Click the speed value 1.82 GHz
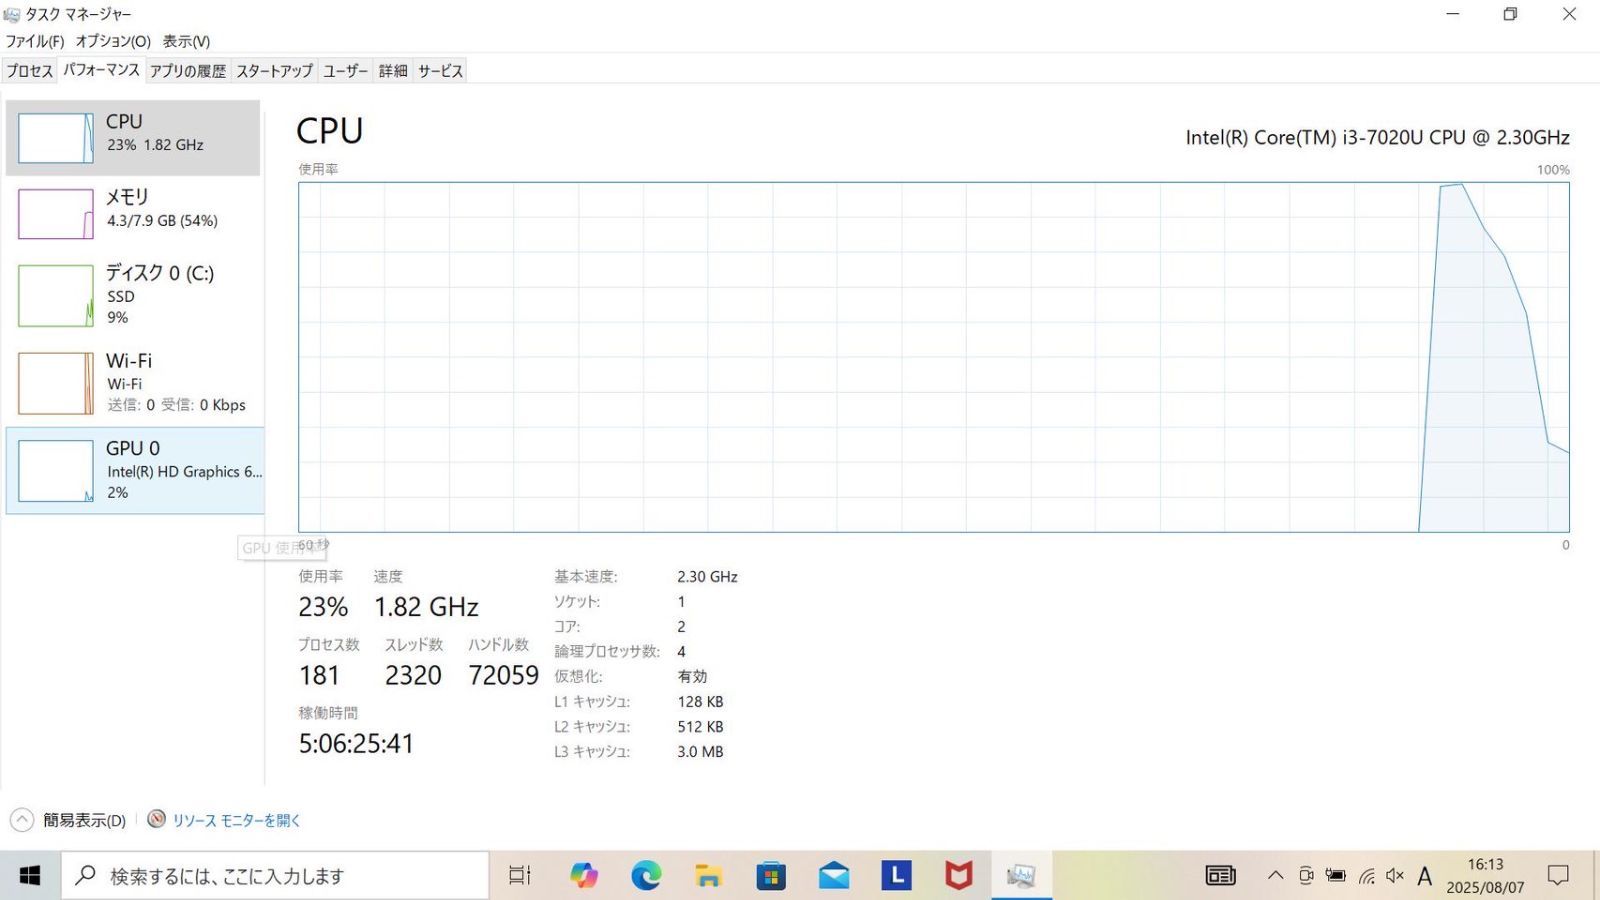The image size is (1600, 900). click(426, 607)
